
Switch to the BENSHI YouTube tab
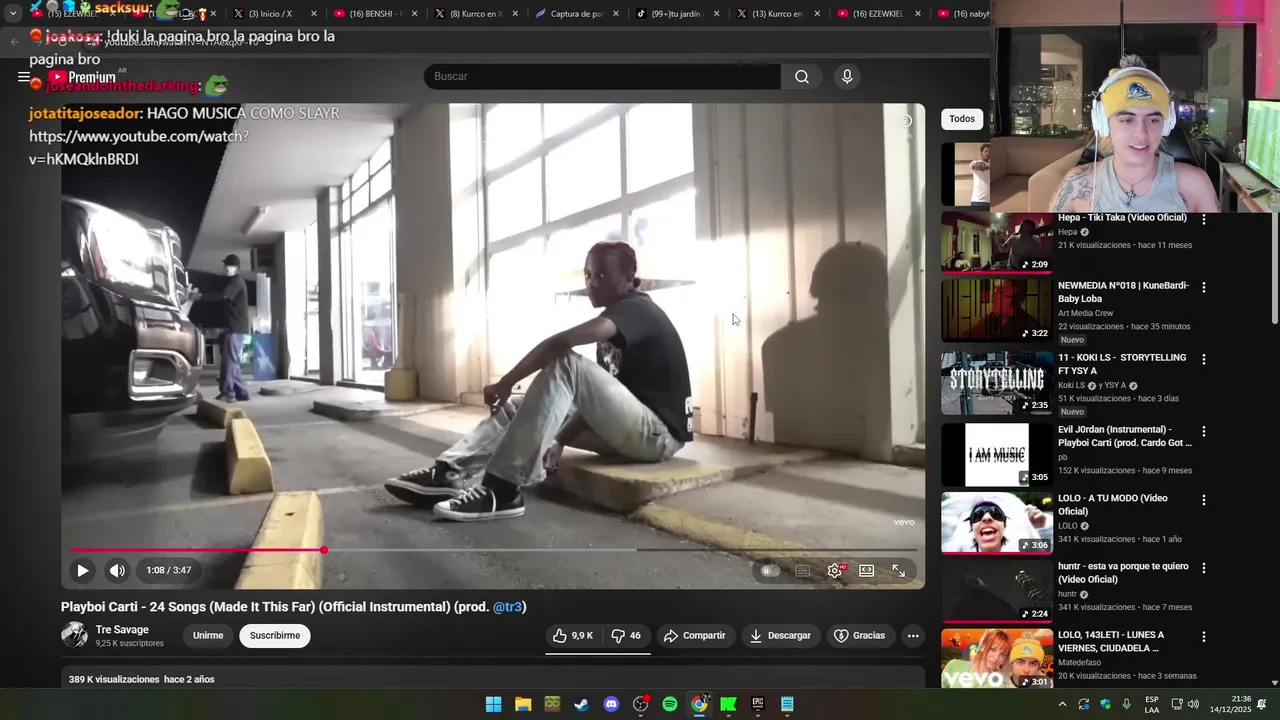(377, 14)
